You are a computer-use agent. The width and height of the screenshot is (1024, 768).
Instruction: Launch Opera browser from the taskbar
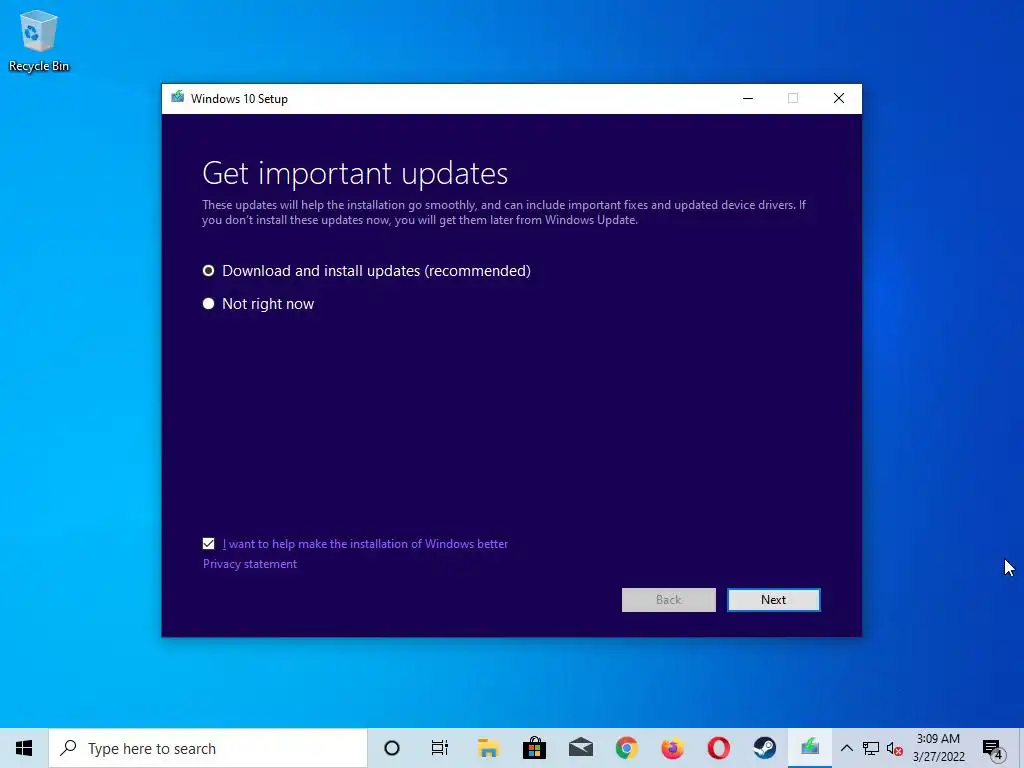tap(718, 748)
